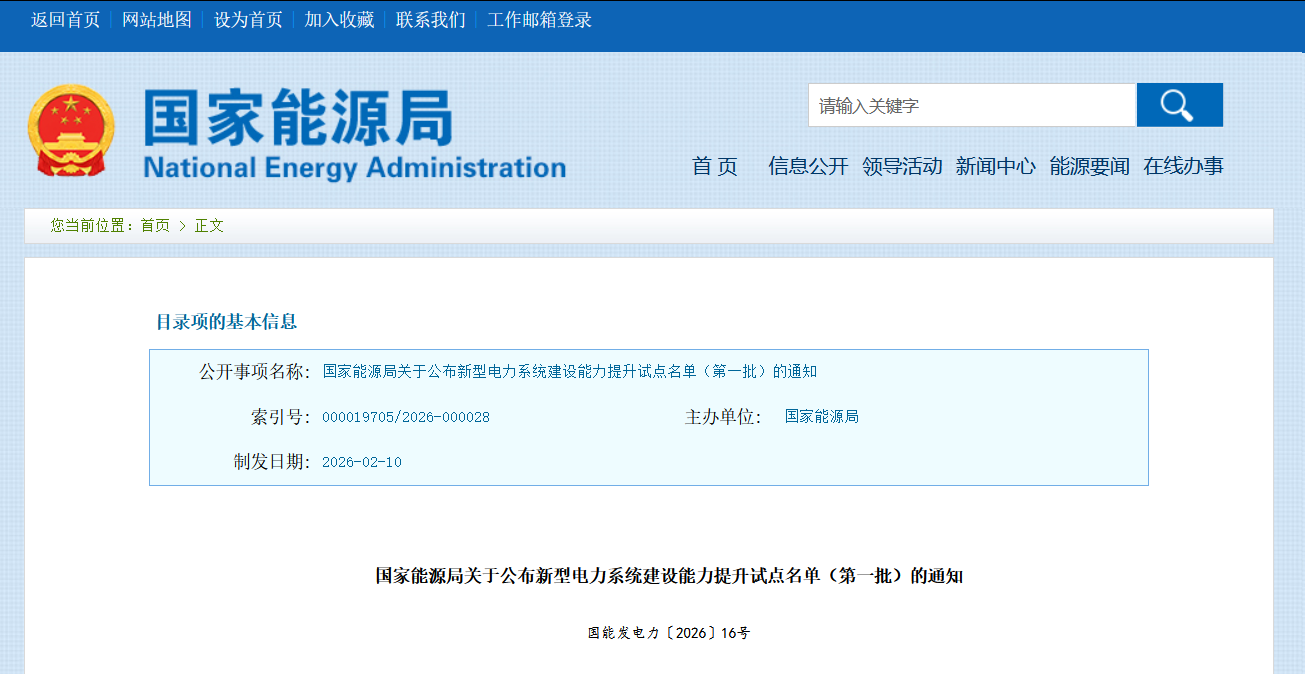Open the 网站地图 link
The image size is (1305, 674).
157,20
